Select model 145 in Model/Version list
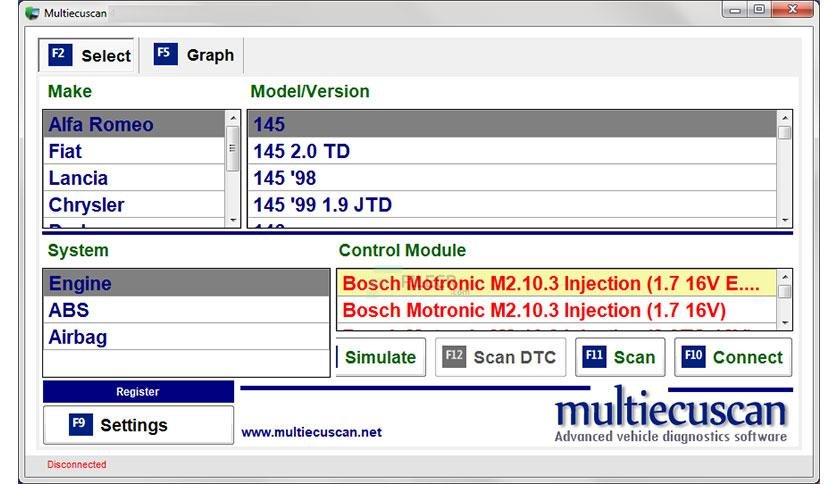This screenshot has height=484, width=836. tap(512, 124)
